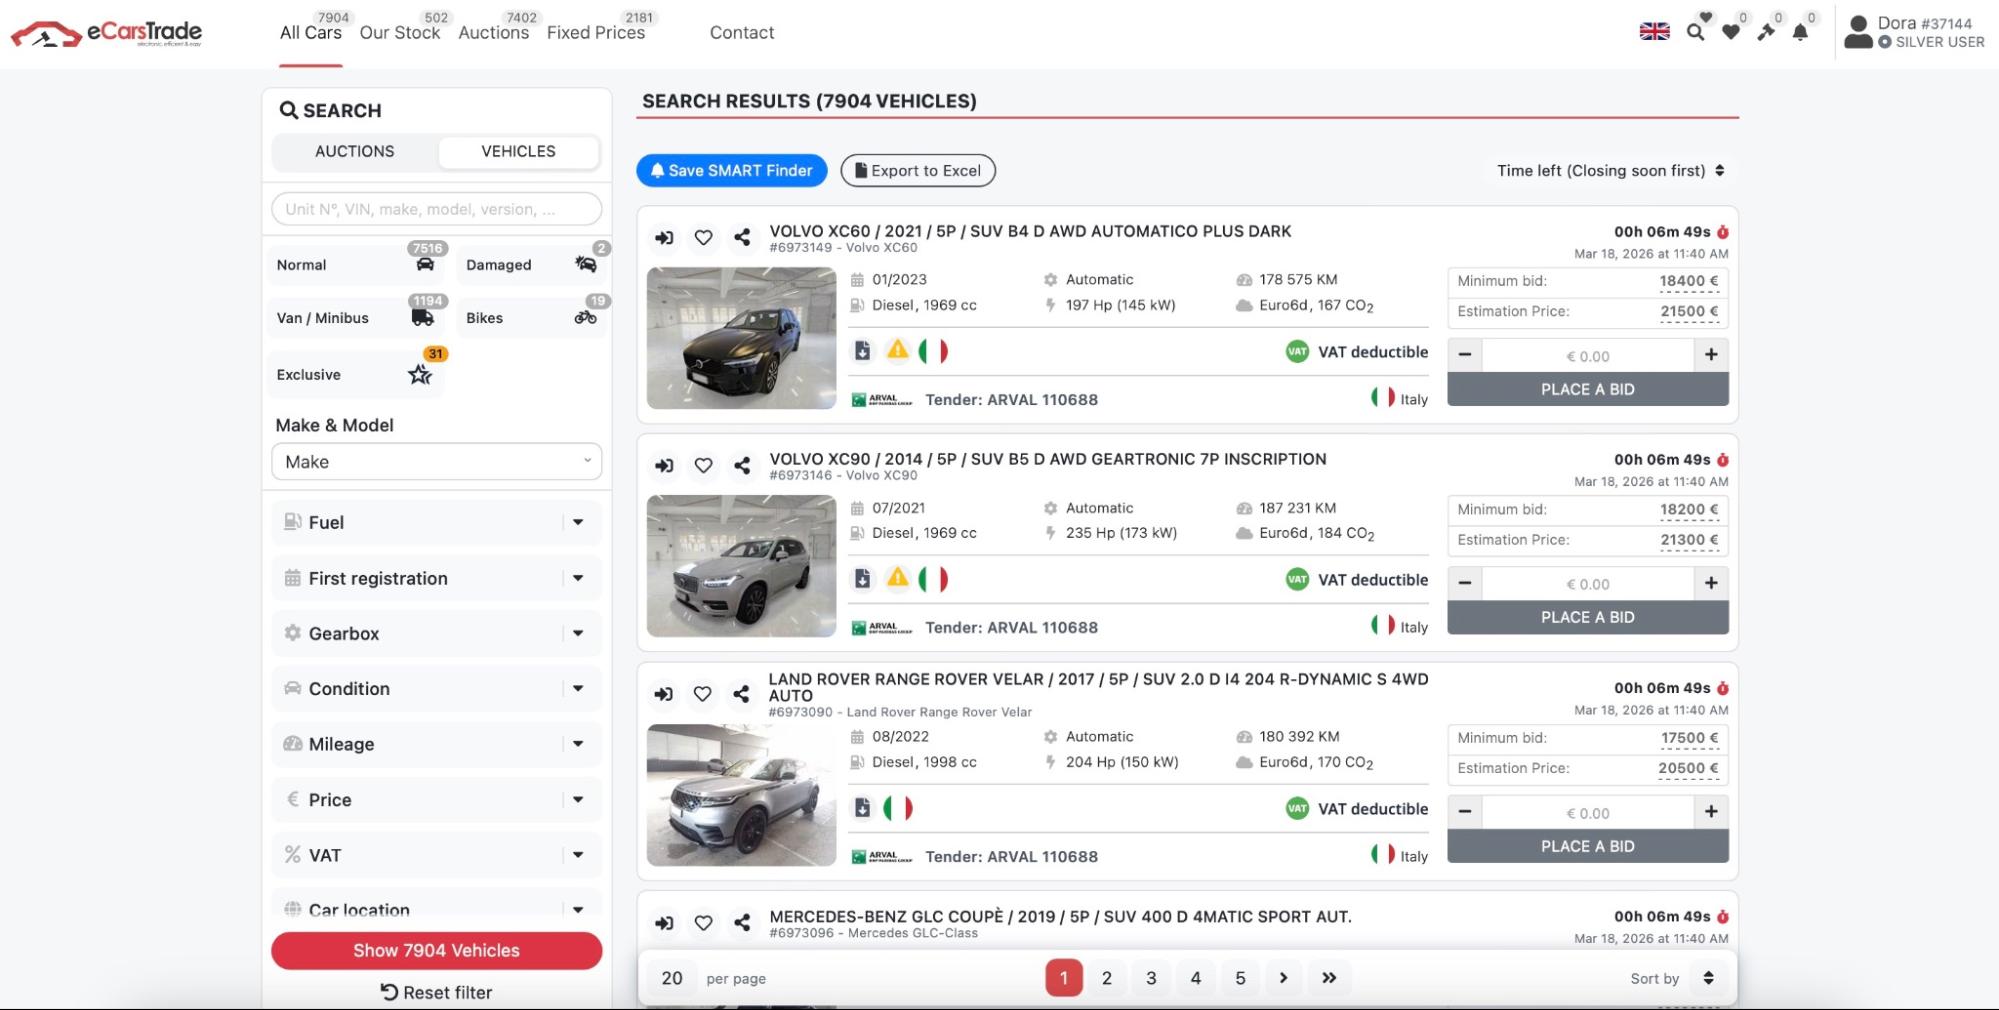Filter by Damaged vehicles
Screen dimensions: 1999x1010
pos(531,265)
